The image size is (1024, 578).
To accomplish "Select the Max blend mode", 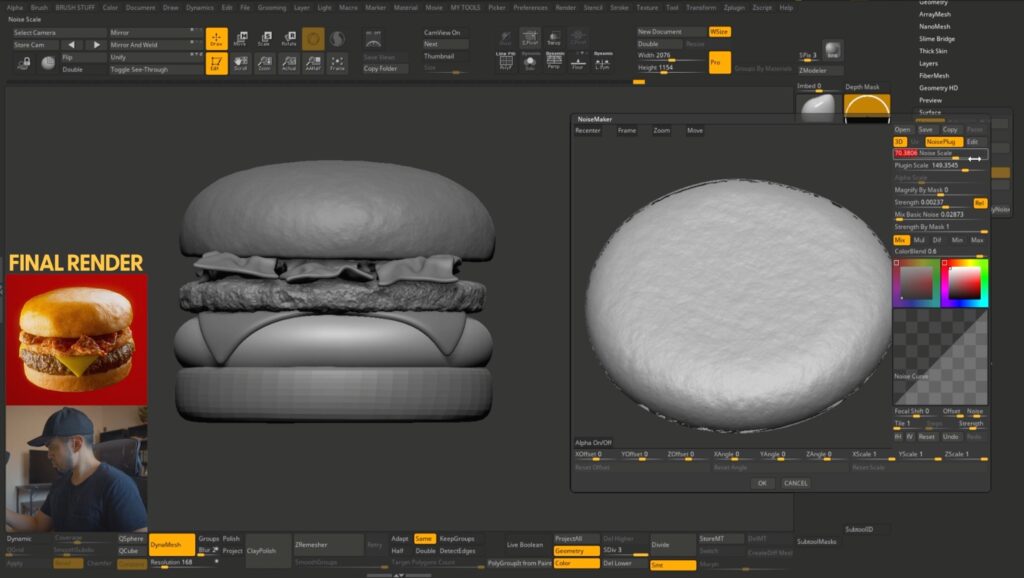I will pyautogui.click(x=977, y=240).
